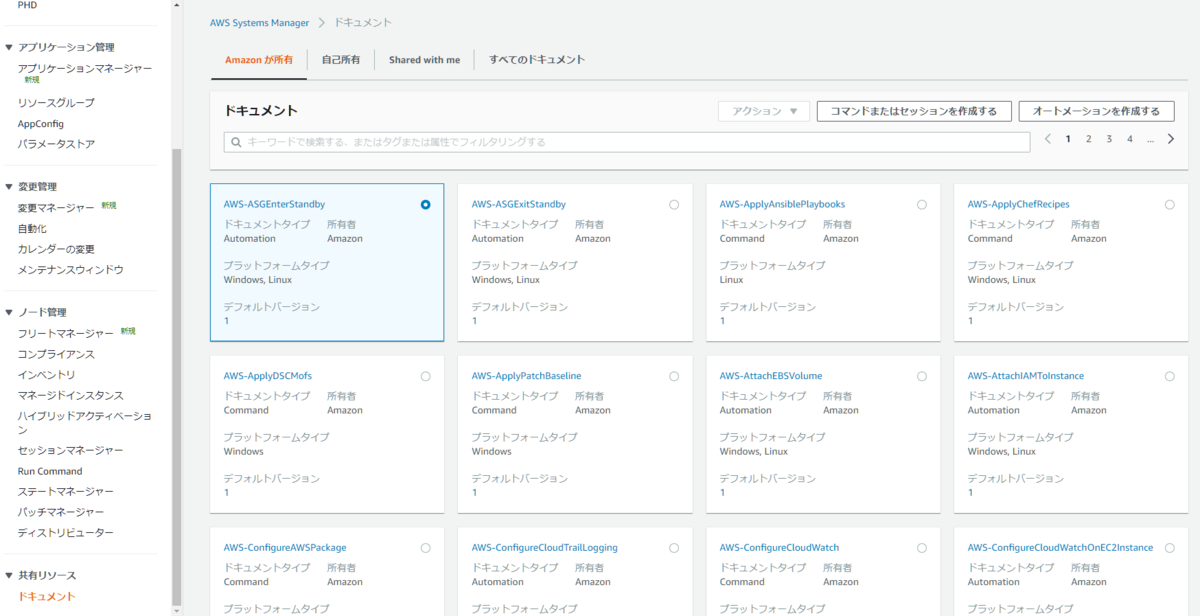
Task: Select the AWS-ConfigureCloudTrailLogging radio button
Action: coord(674,548)
